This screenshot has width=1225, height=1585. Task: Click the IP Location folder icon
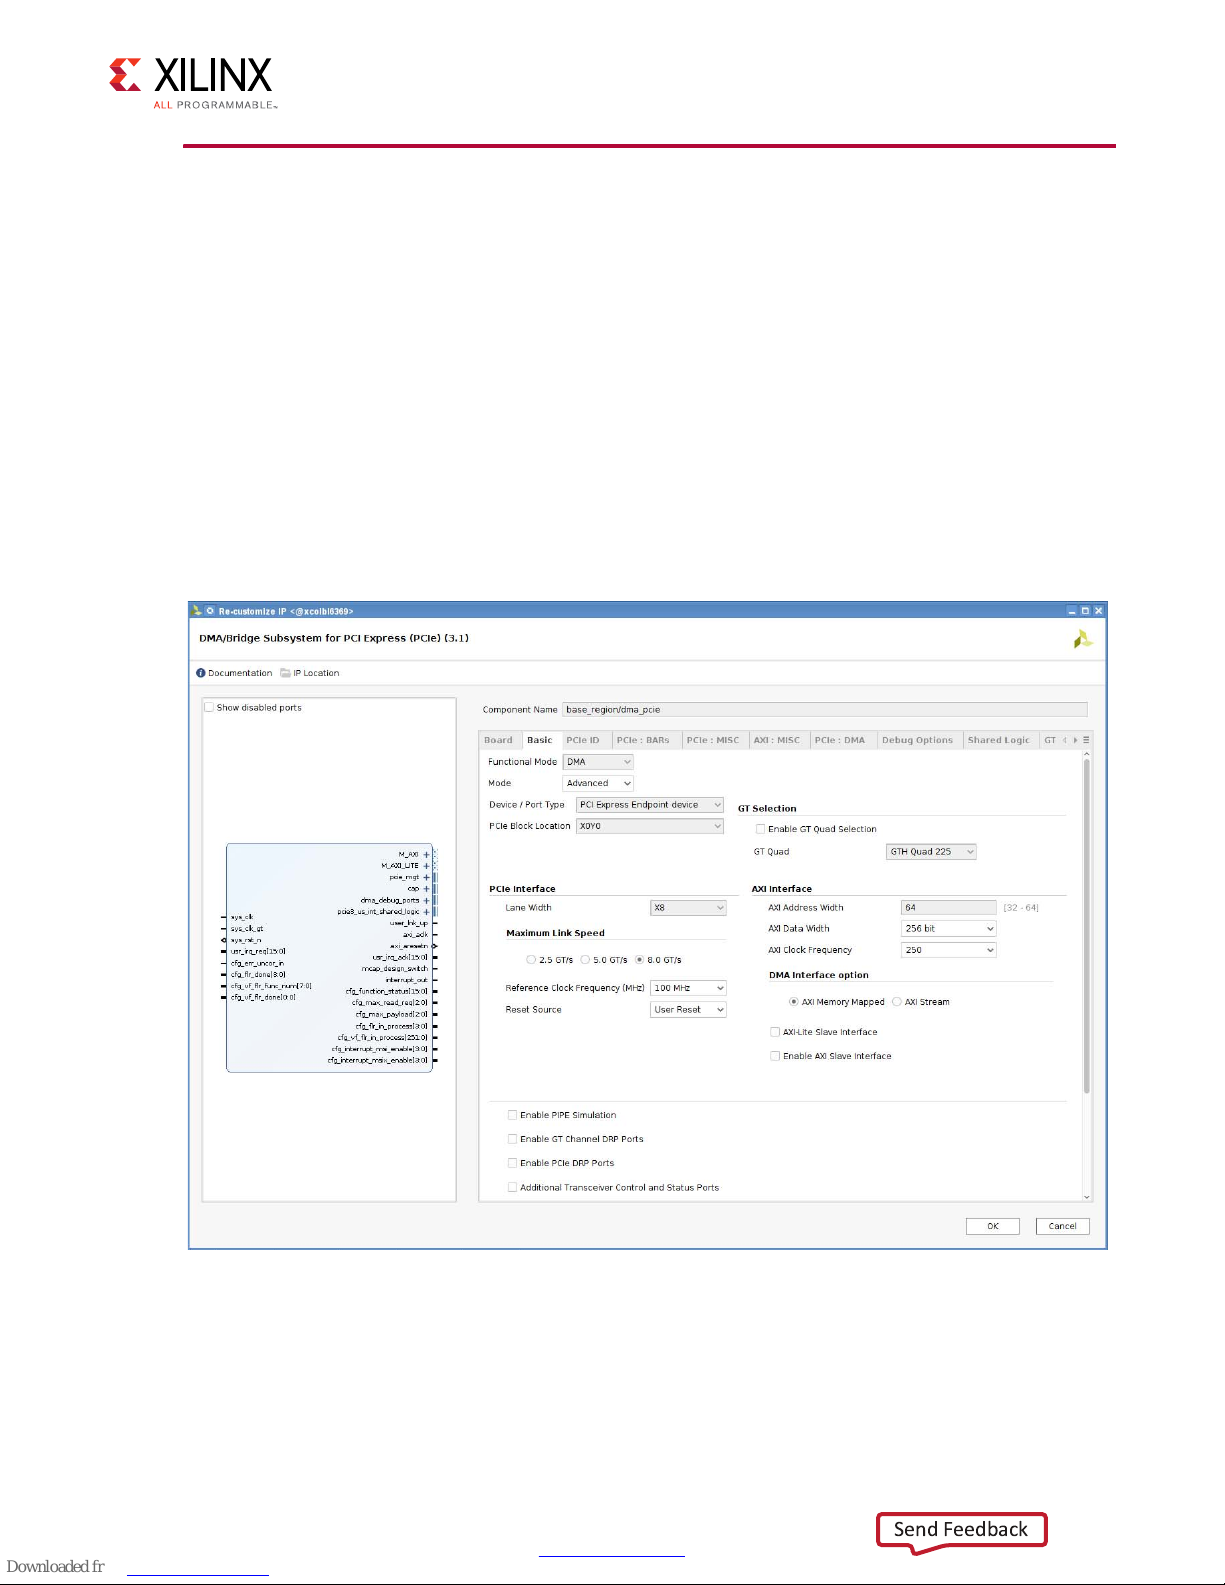tap(285, 673)
